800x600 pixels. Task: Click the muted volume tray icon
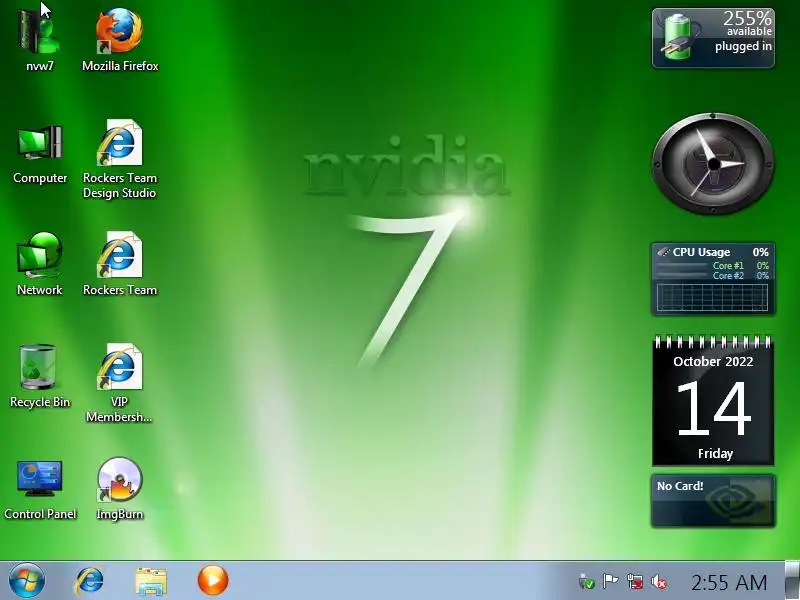(659, 582)
